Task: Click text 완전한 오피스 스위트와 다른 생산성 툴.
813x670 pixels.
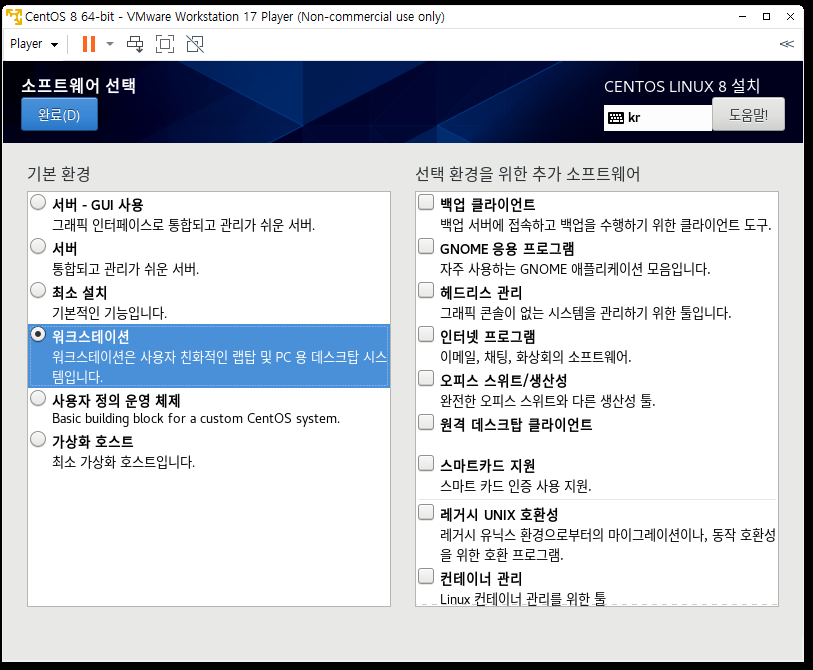Action: pyautogui.click(x=548, y=401)
